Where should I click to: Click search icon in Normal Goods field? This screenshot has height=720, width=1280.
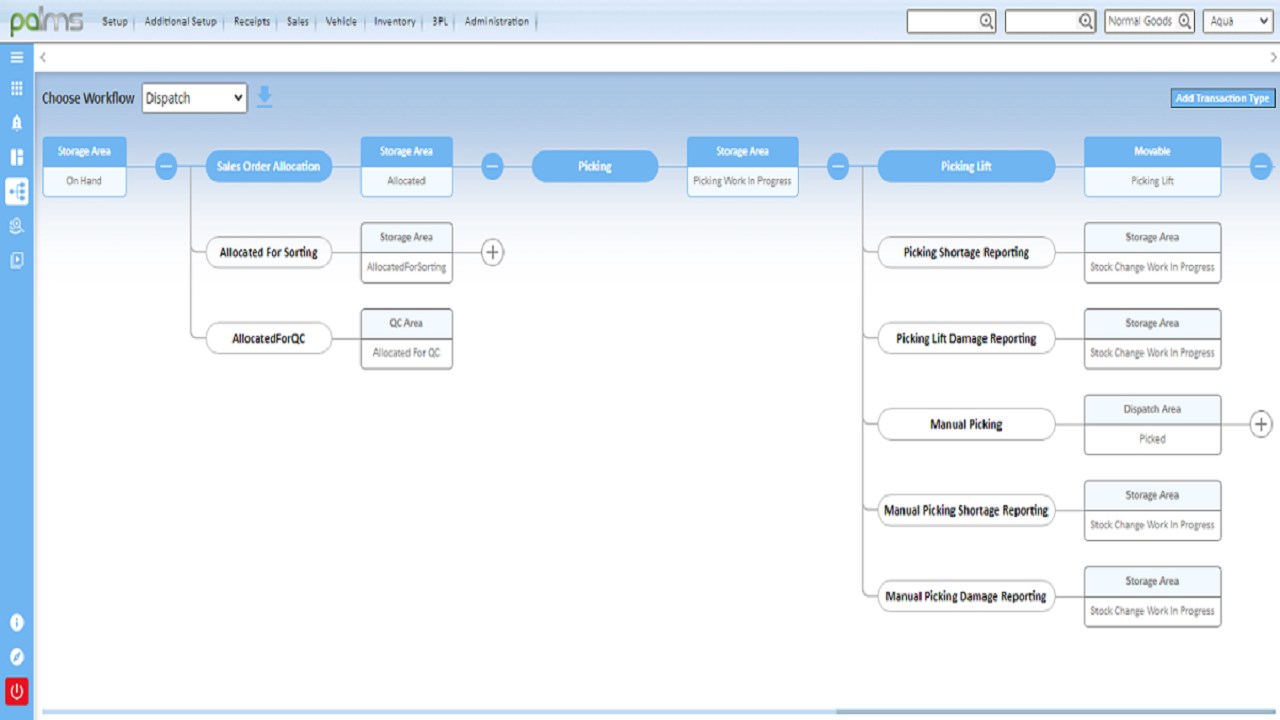(1184, 21)
